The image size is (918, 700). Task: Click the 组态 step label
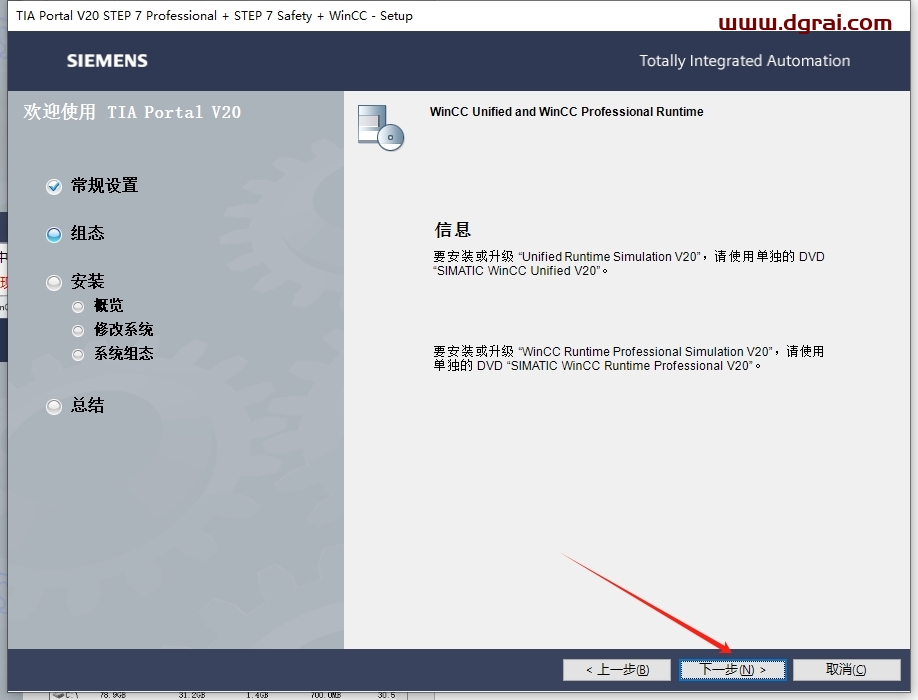(x=88, y=234)
